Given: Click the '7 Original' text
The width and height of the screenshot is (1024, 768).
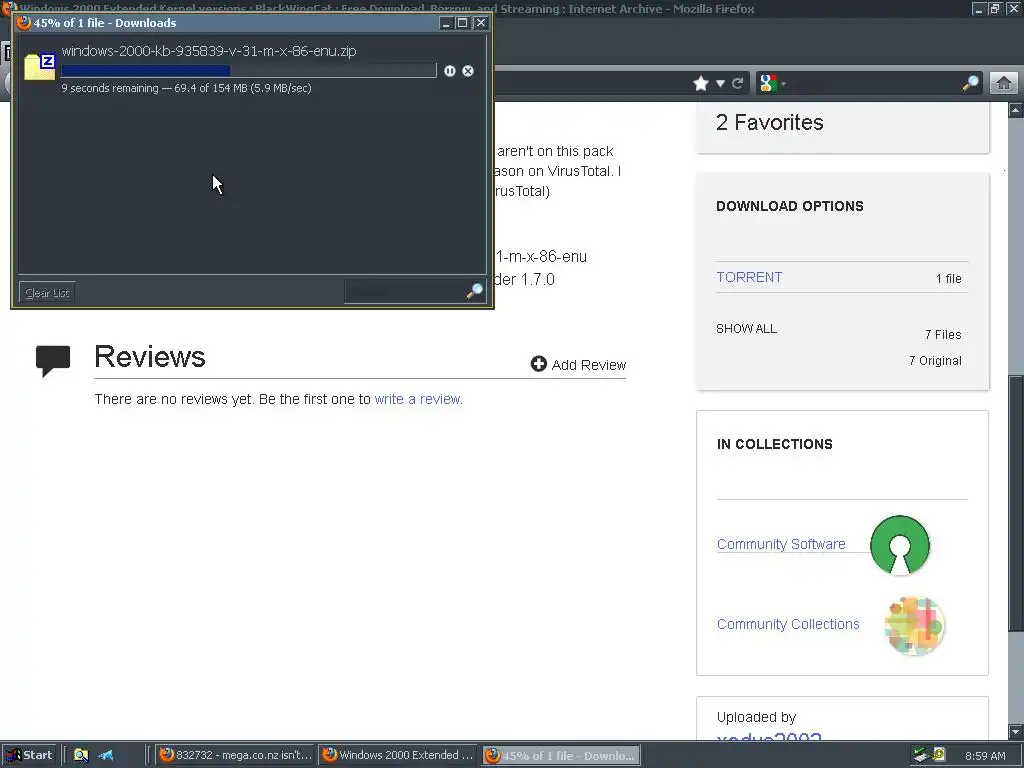Looking at the screenshot, I should (935, 360).
